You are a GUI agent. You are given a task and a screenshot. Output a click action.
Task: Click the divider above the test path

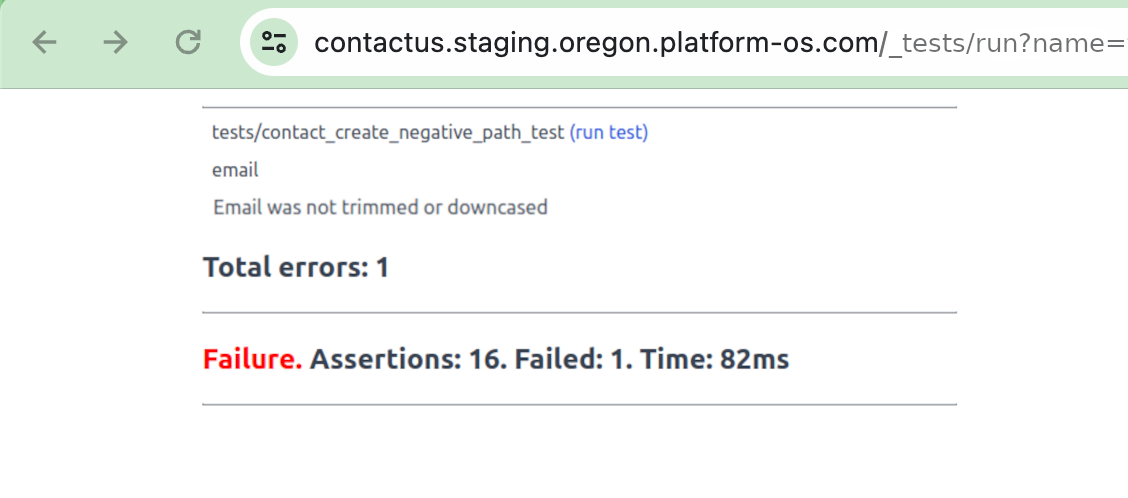[579, 107]
